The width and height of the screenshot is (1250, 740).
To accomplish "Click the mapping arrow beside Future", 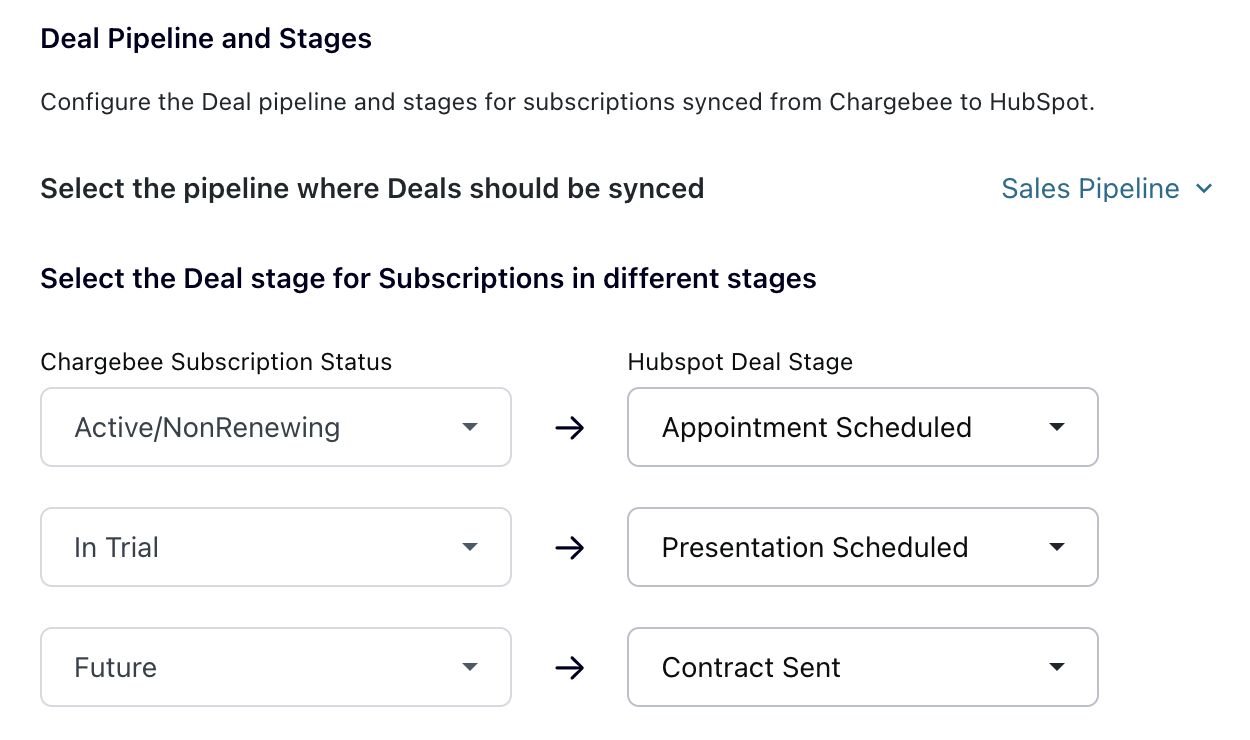I will pyautogui.click(x=569, y=669).
